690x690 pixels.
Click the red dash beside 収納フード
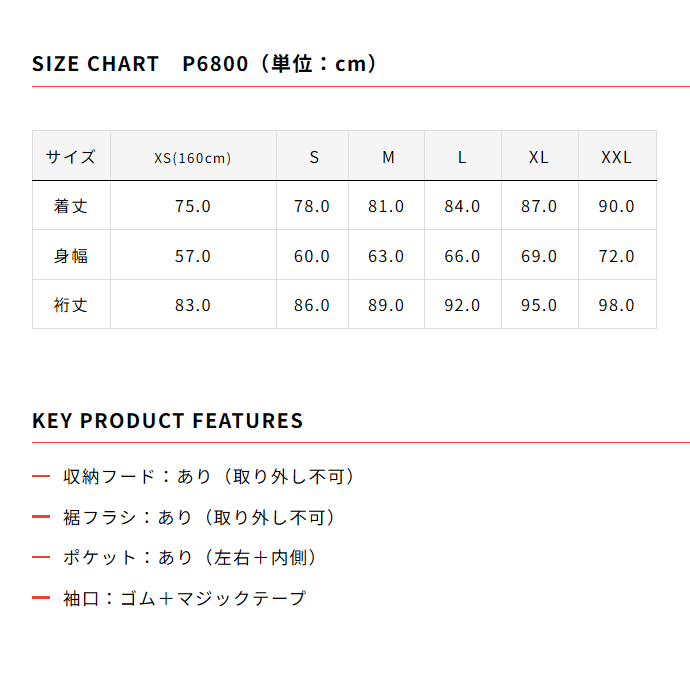click(x=41, y=476)
